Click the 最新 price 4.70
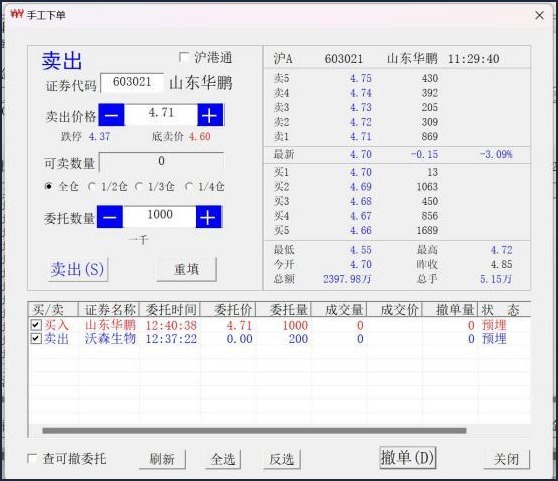Viewport: 558px width, 481px height. (361, 154)
